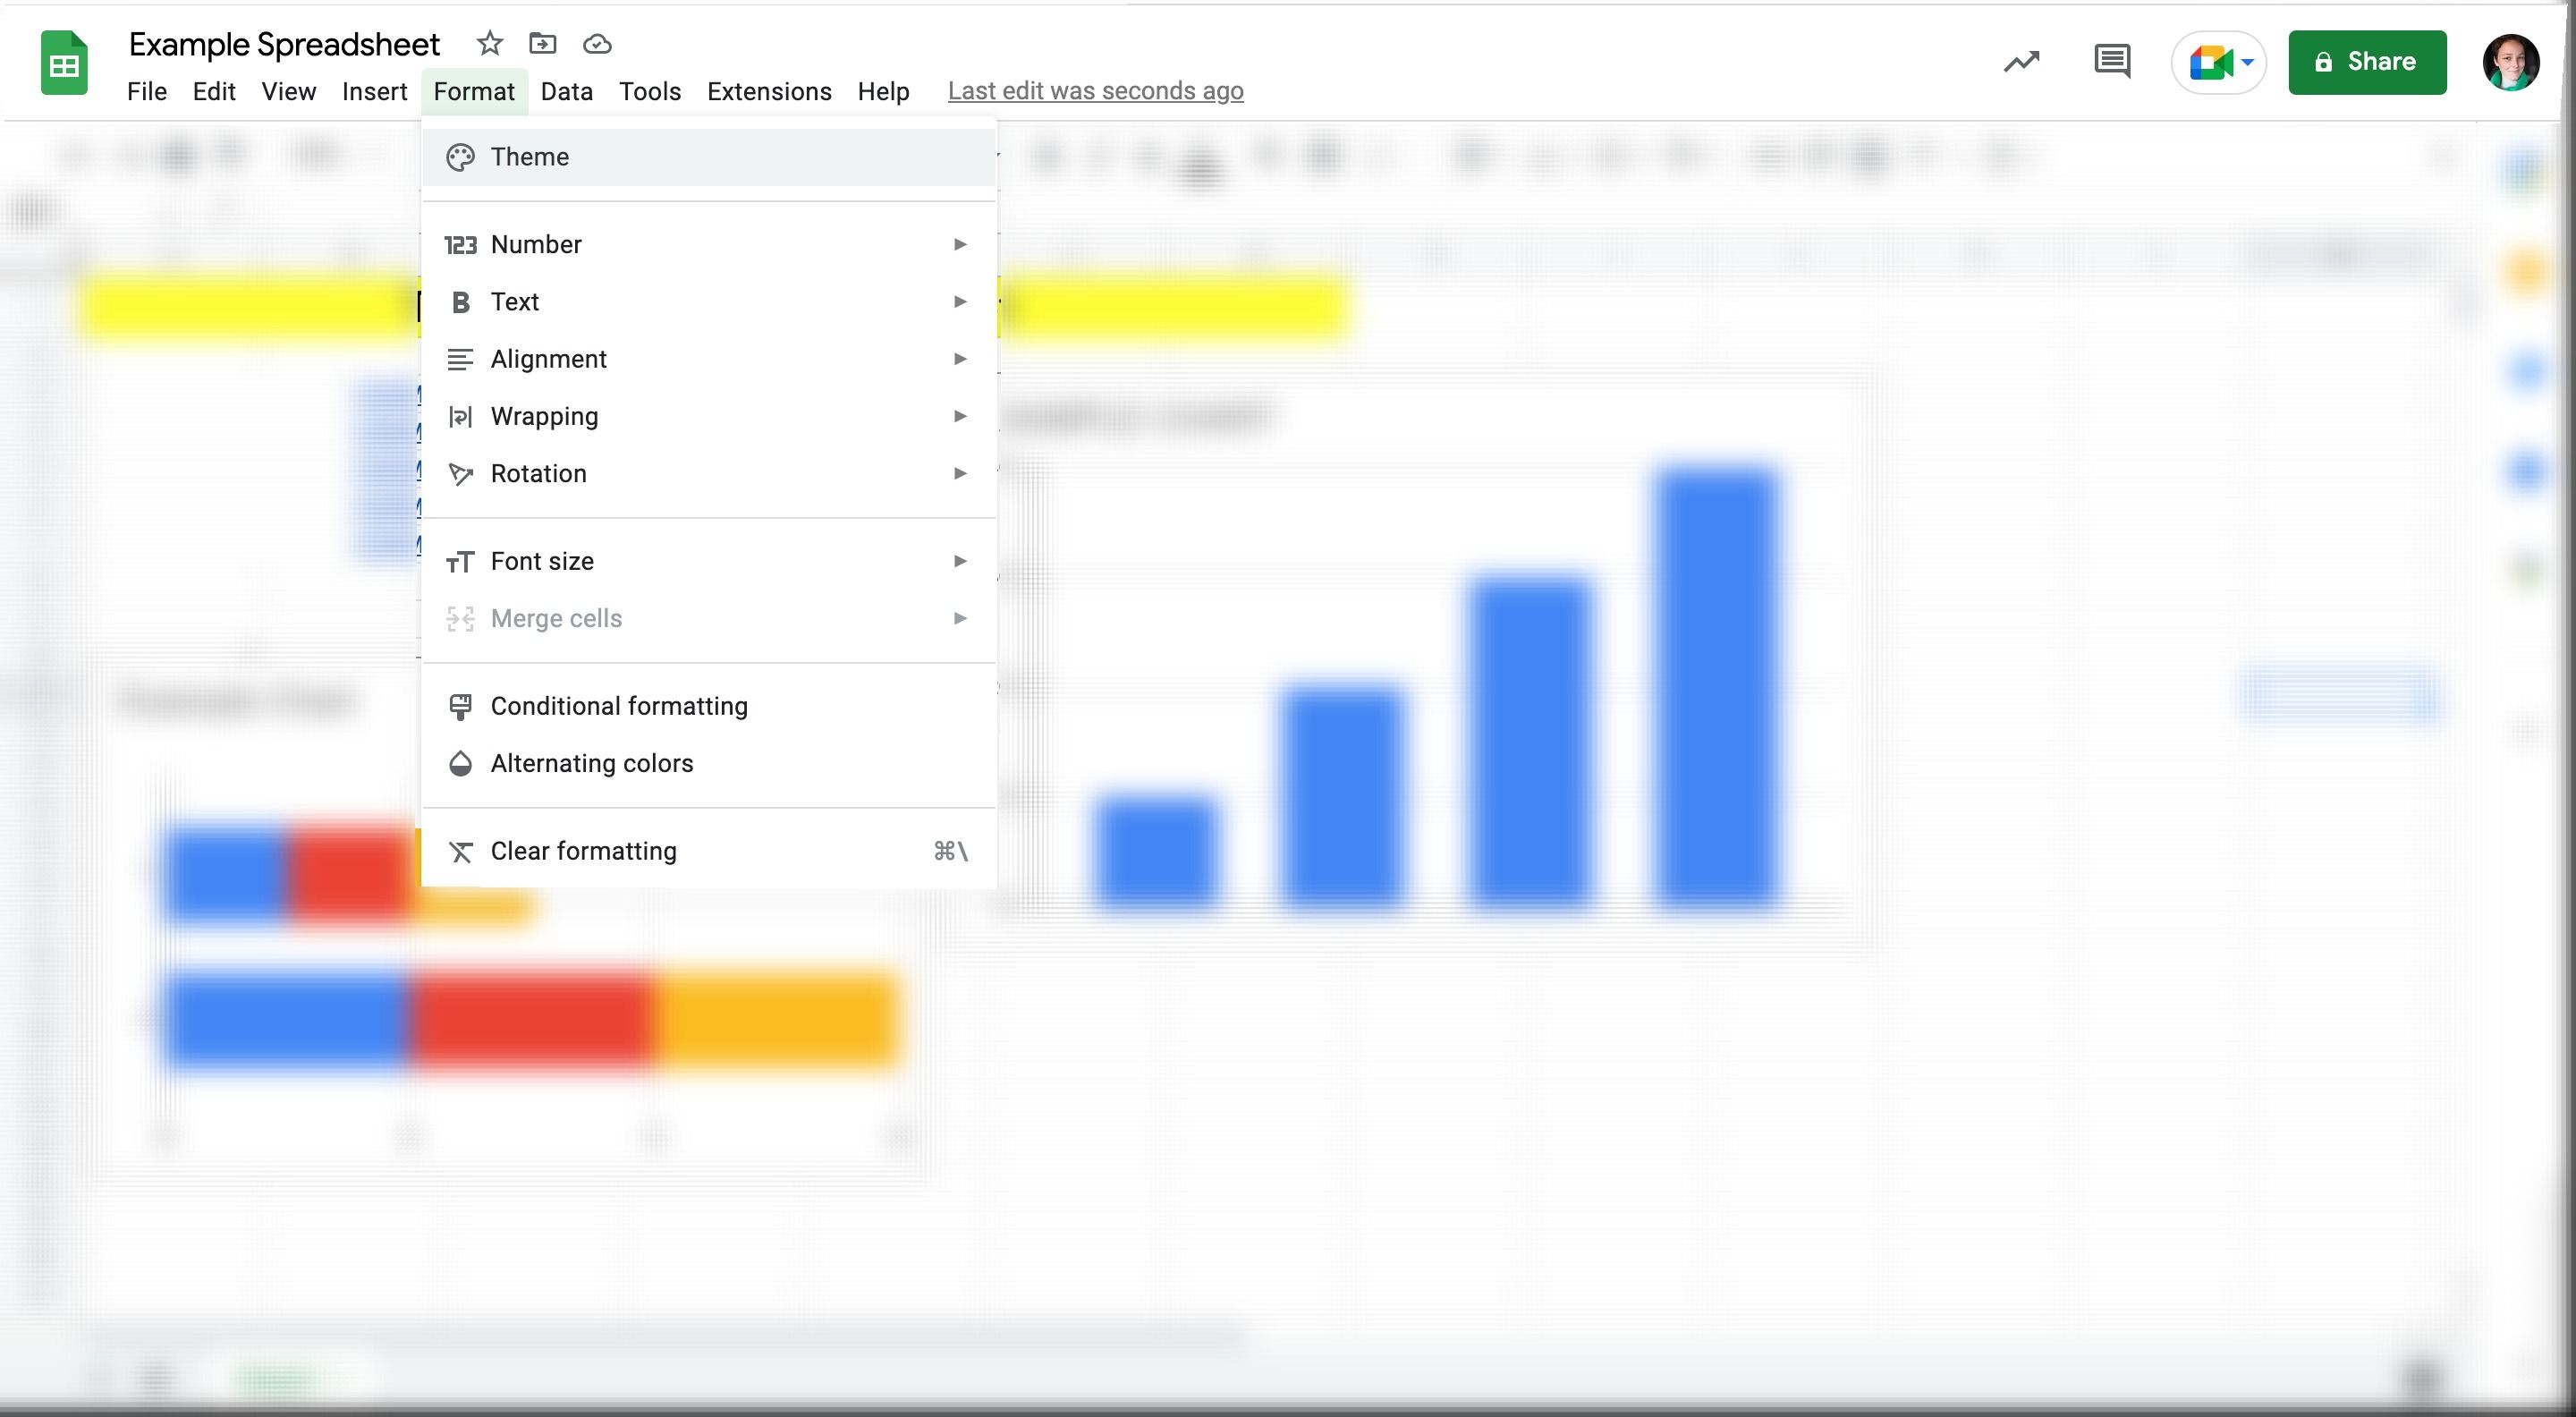
Task: Click the Data menu item
Action: [x=567, y=89]
